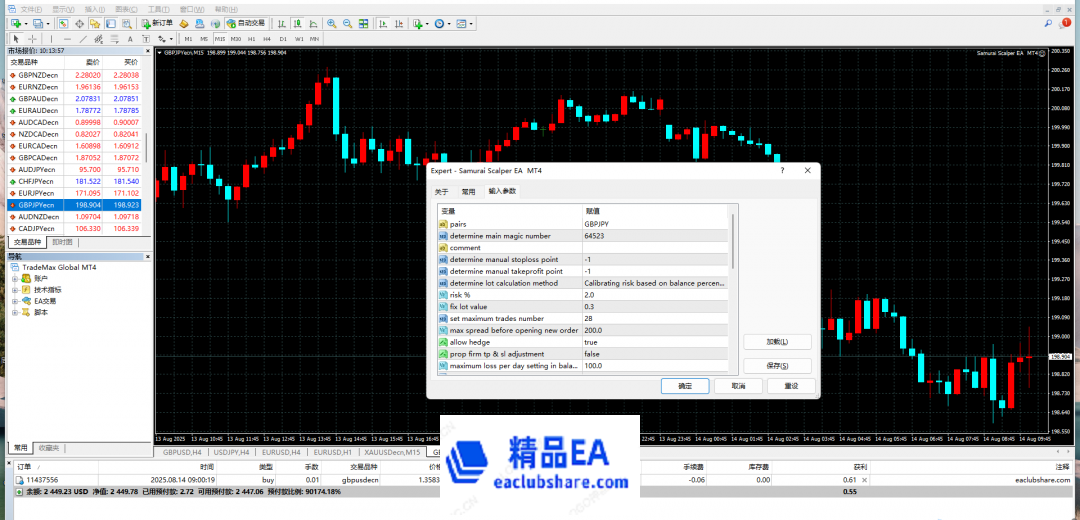The width and height of the screenshot is (1080, 520).
Task: Click the tile windows grid icon
Action: tap(362, 23)
